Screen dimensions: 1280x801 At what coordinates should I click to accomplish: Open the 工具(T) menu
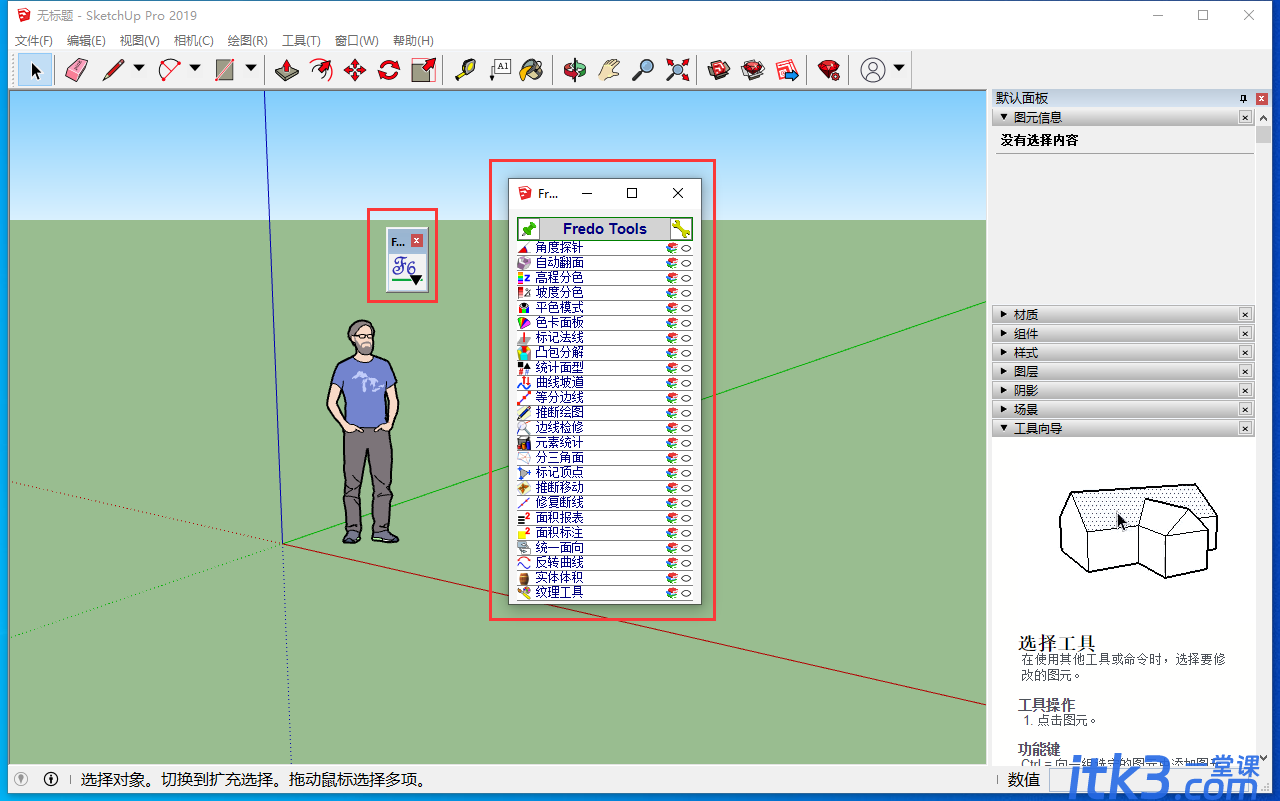pos(301,41)
